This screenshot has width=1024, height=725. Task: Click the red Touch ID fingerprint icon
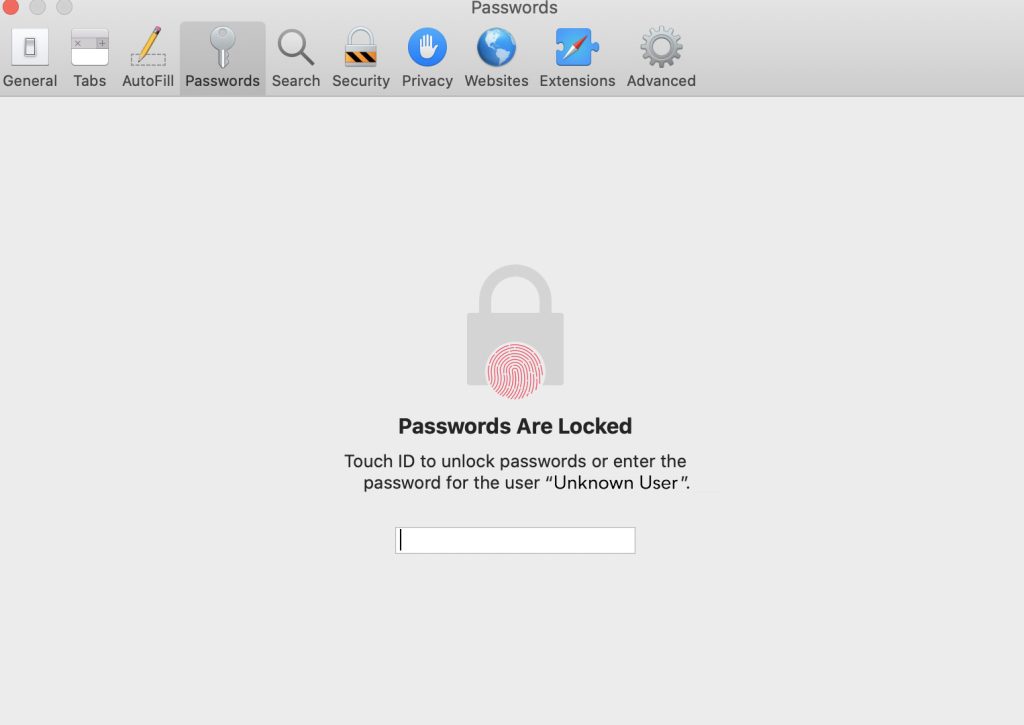[515, 371]
